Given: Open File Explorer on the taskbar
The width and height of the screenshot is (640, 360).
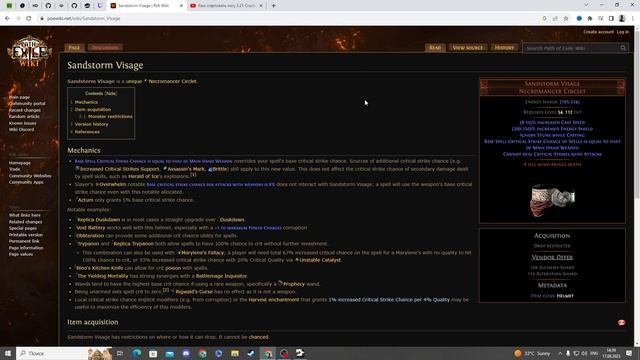Looking at the screenshot, I should click(x=235, y=353).
